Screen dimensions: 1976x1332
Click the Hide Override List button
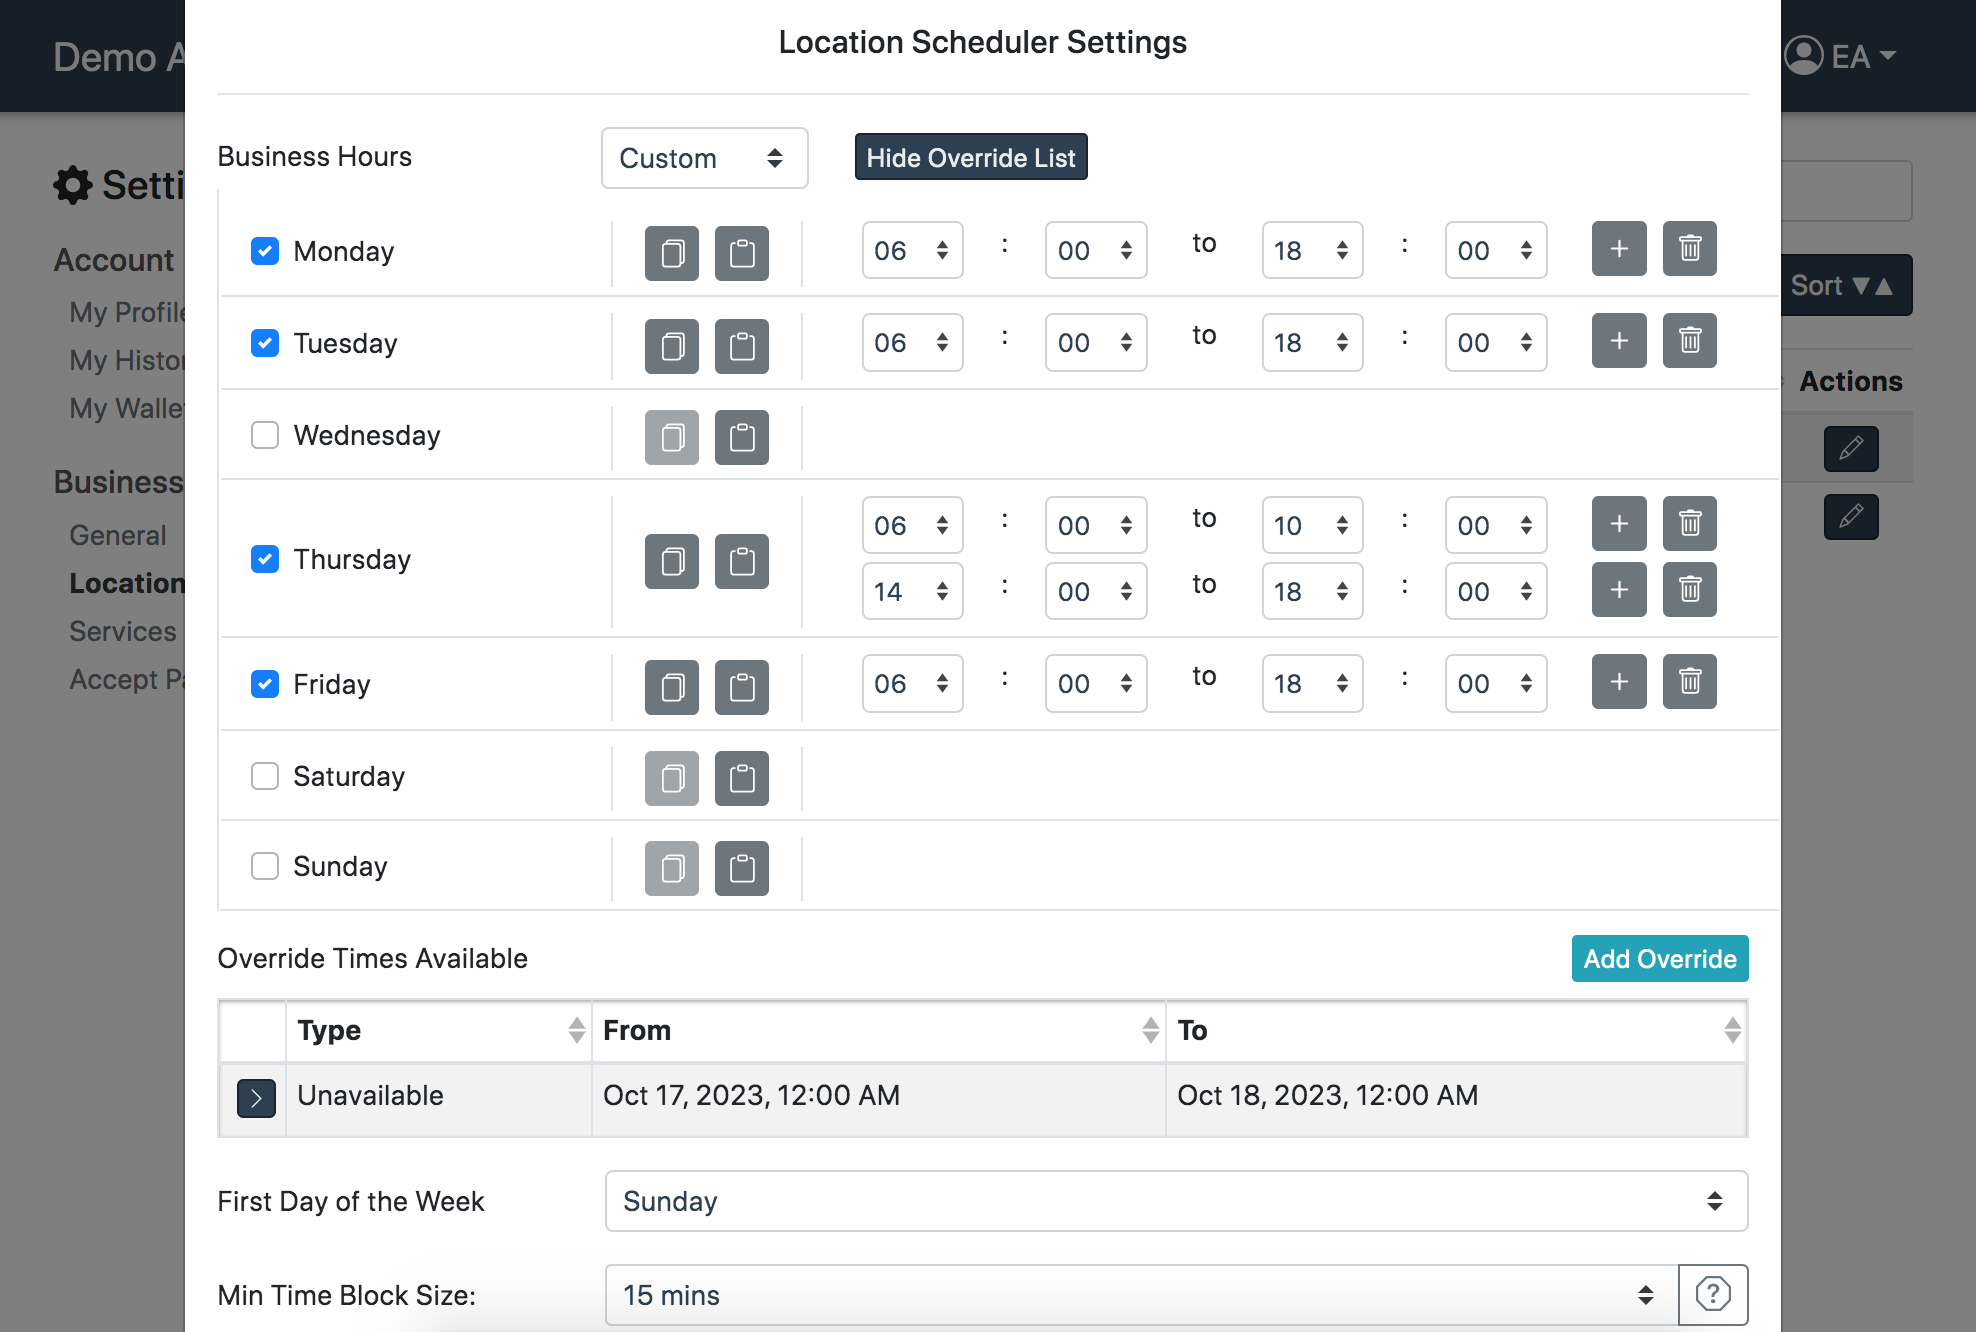click(970, 158)
